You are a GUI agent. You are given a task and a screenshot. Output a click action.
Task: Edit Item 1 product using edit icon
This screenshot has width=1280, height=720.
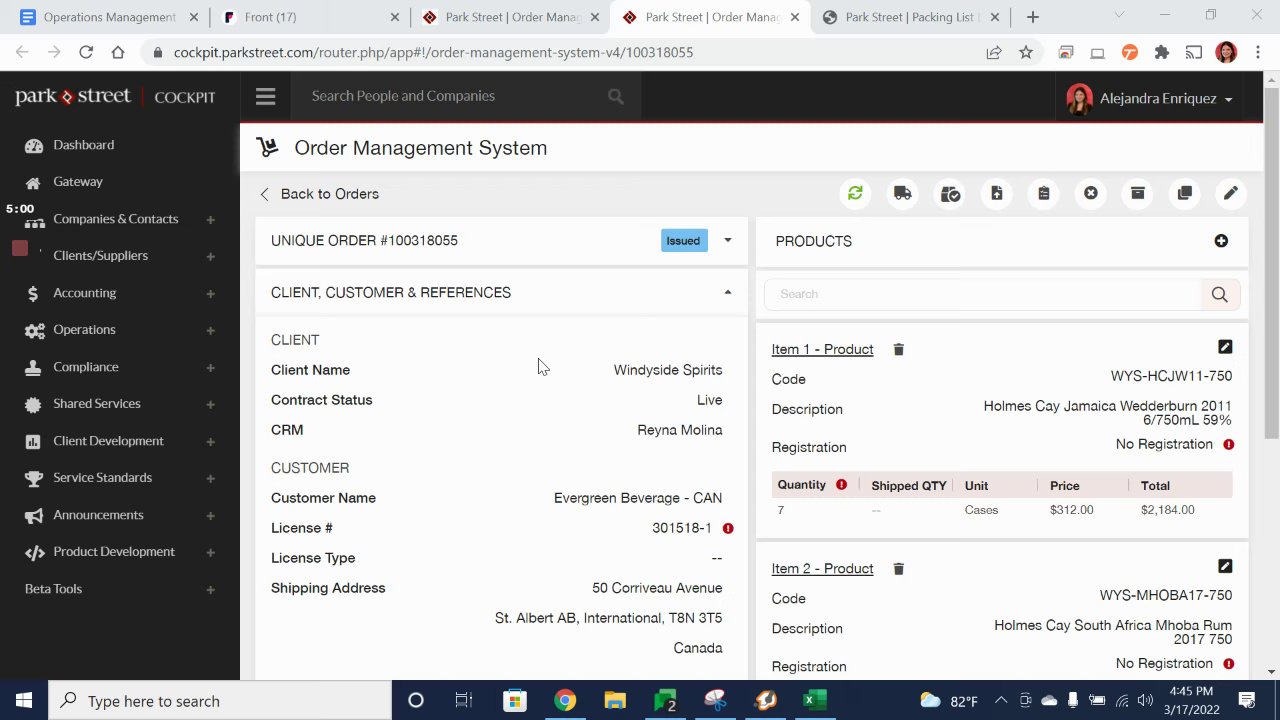click(1225, 347)
